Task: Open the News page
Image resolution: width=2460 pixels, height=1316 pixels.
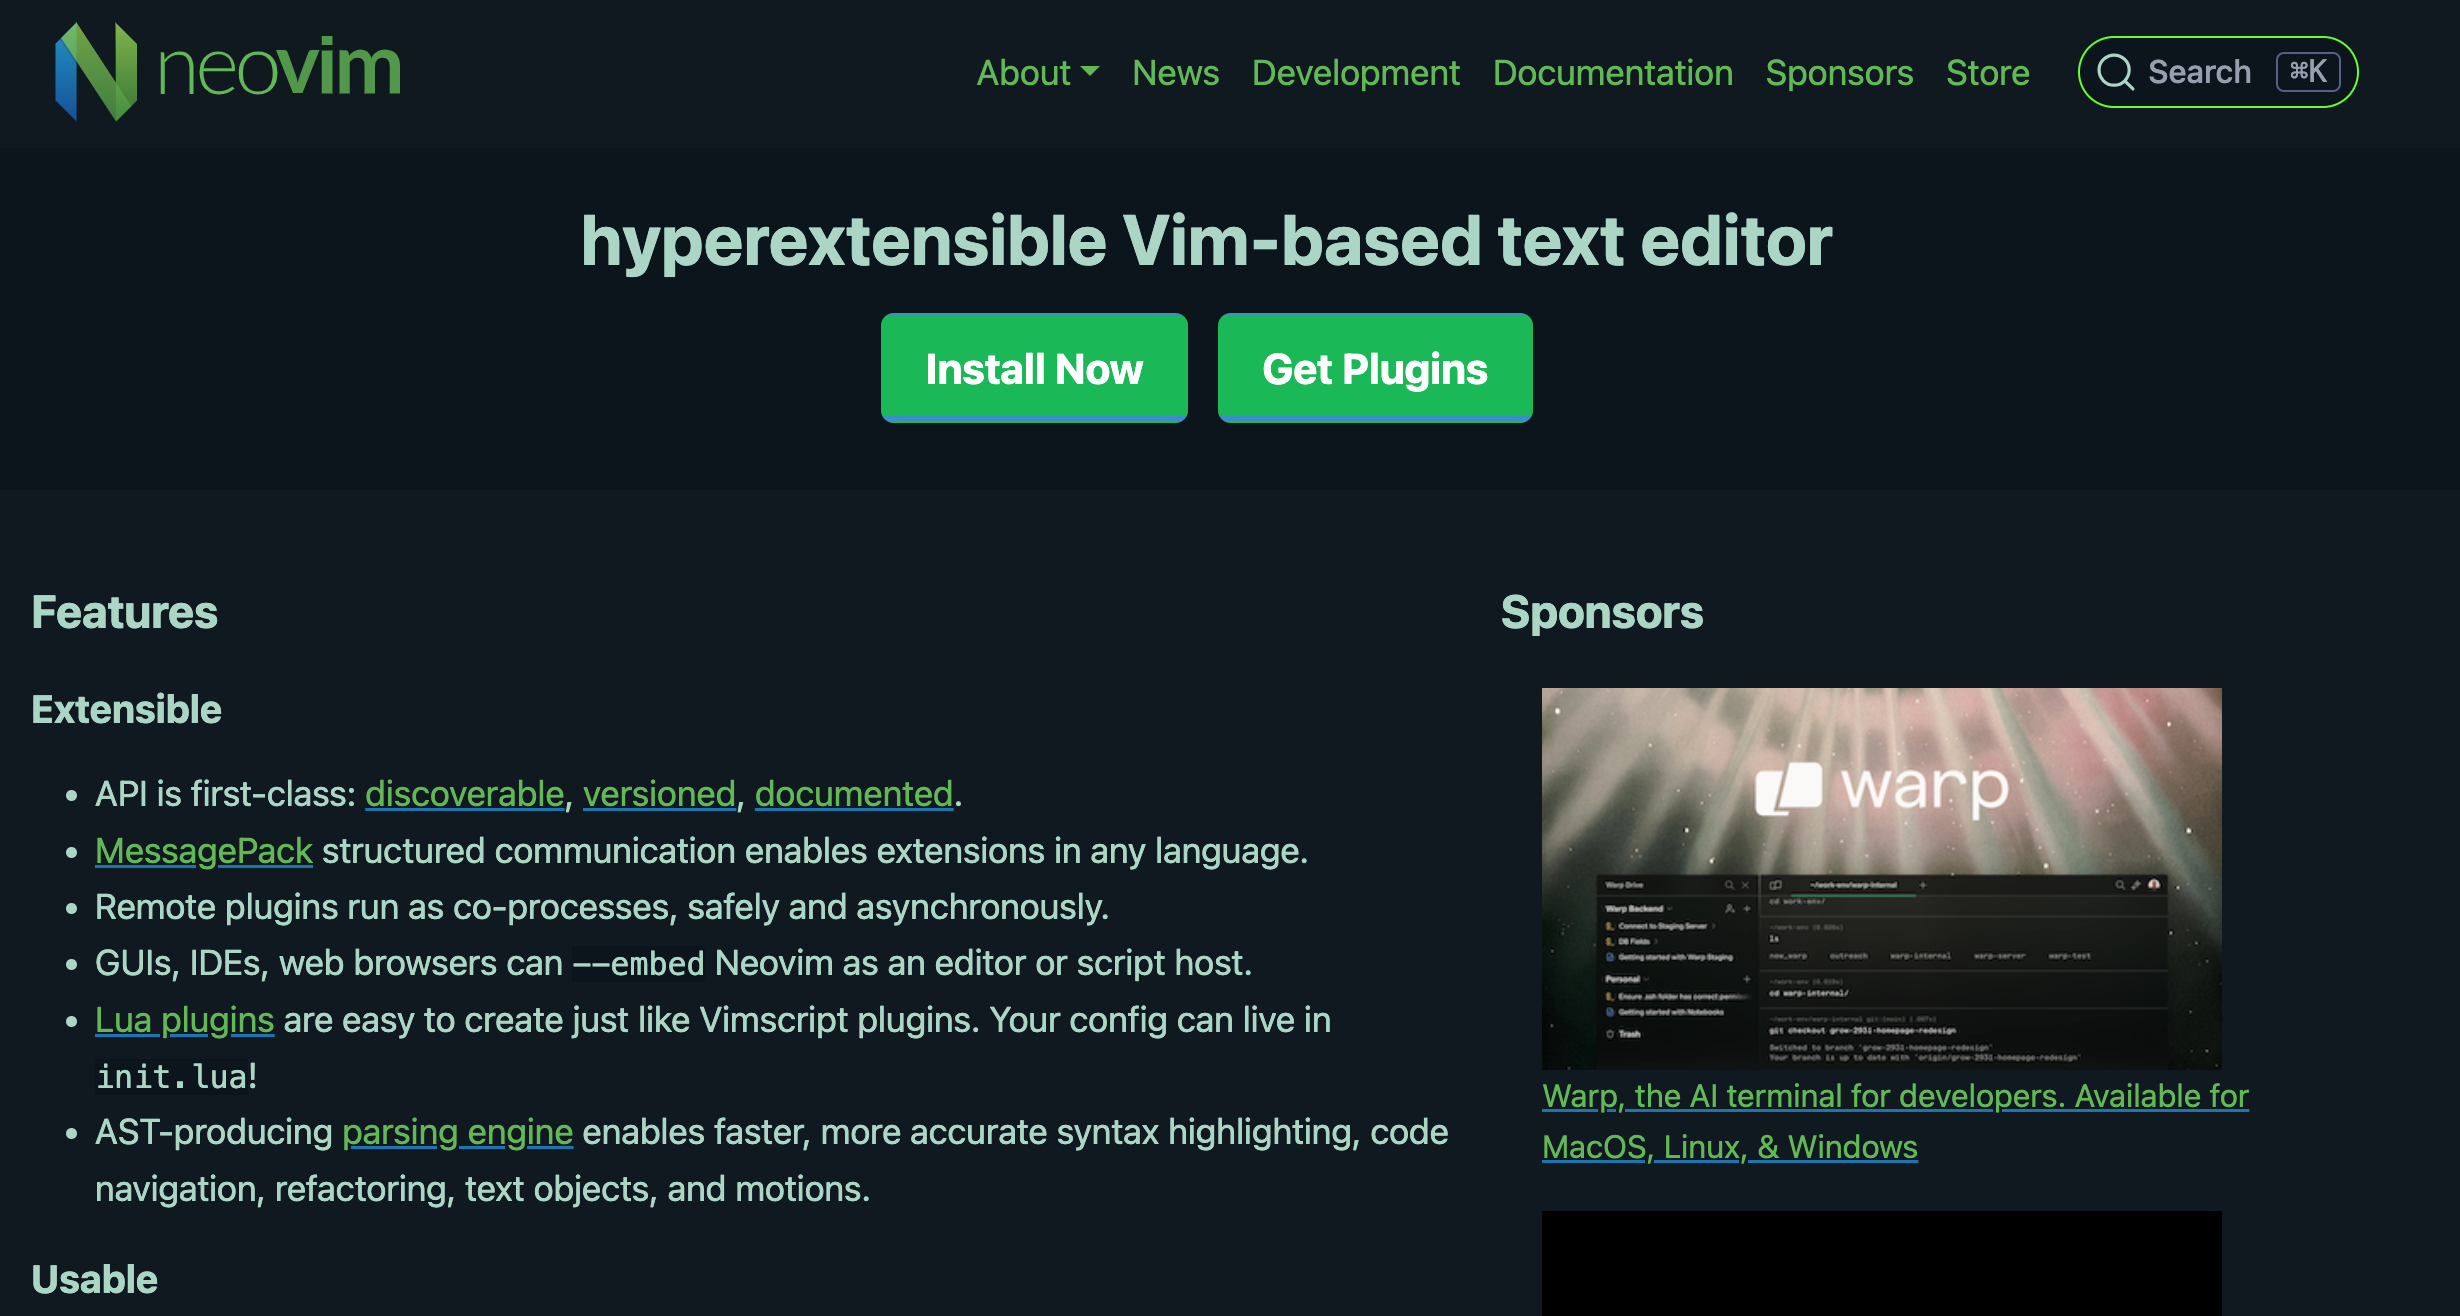Action: [1175, 73]
